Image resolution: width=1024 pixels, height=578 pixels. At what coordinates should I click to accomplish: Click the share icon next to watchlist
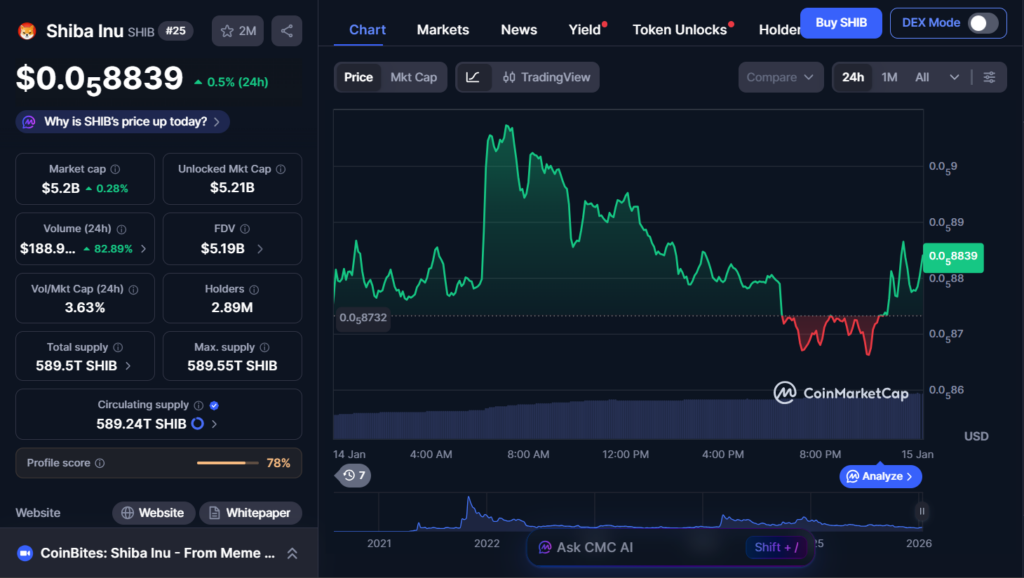pyautogui.click(x=287, y=31)
